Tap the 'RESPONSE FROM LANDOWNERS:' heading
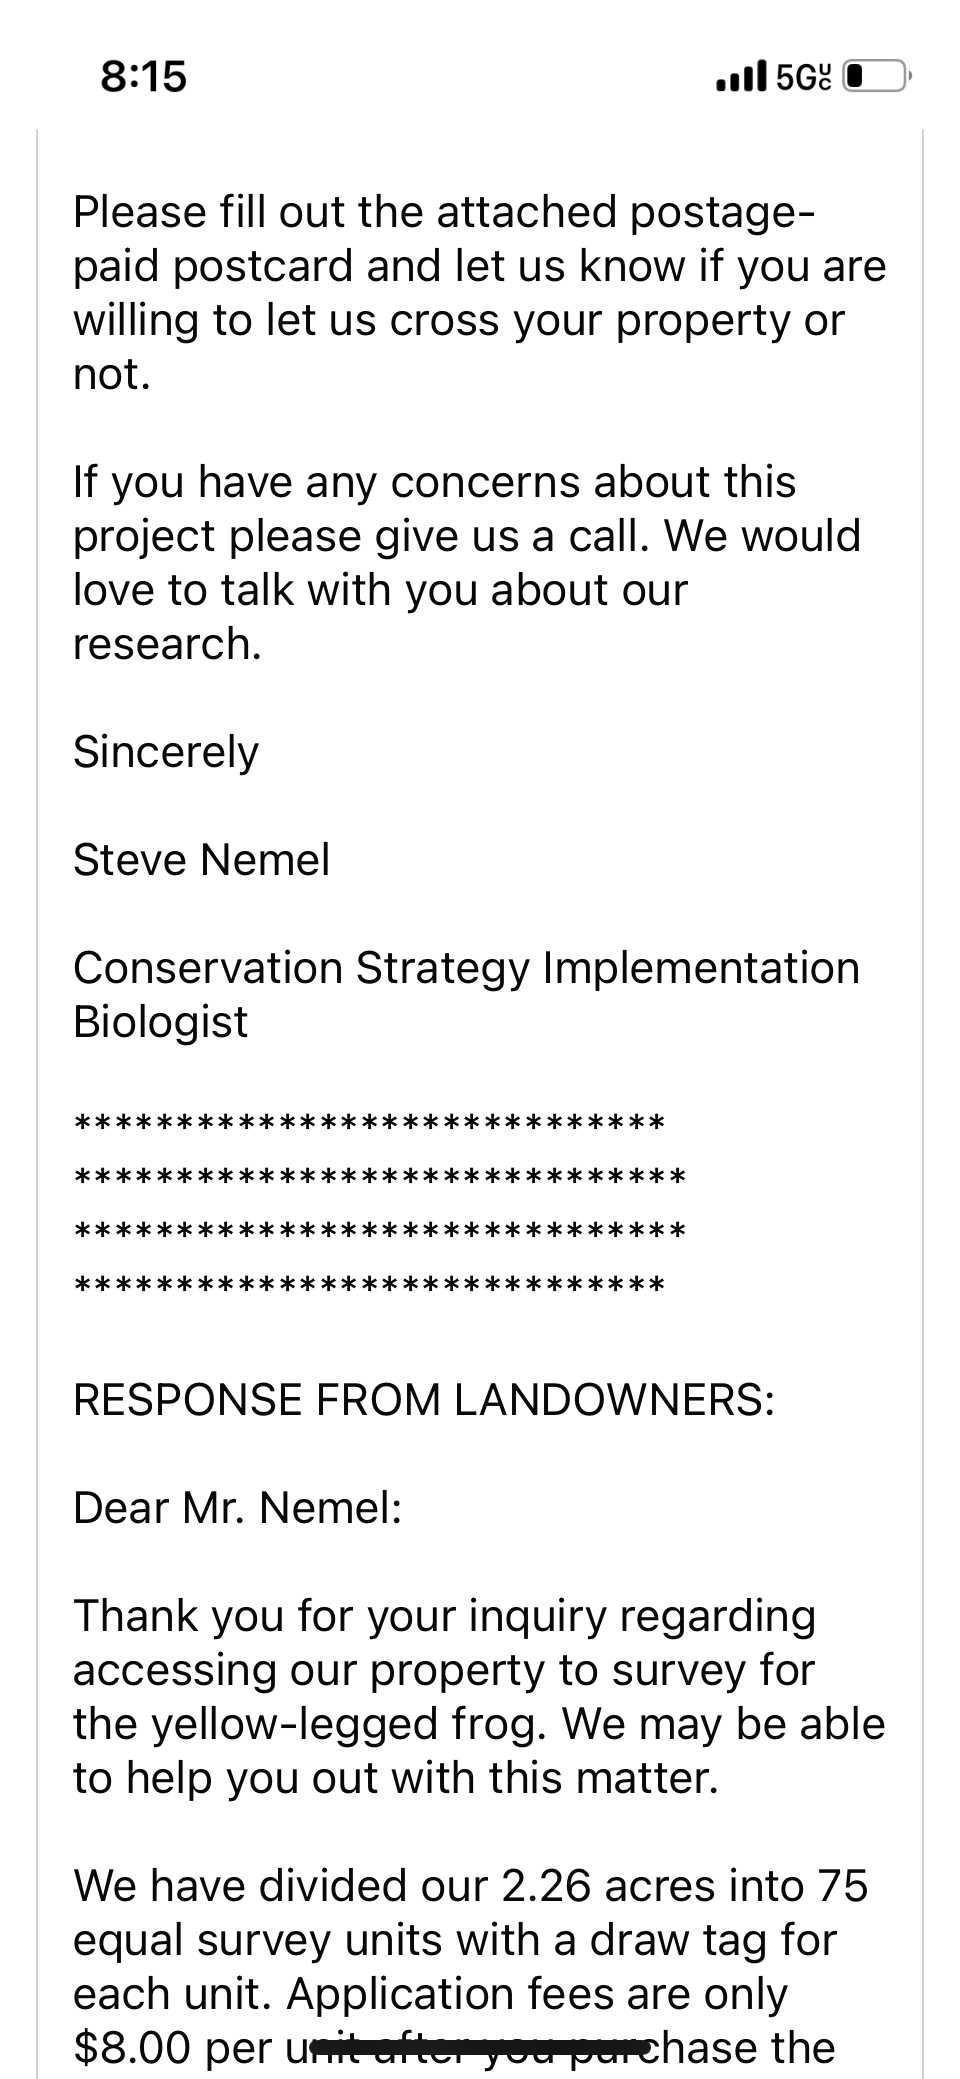The width and height of the screenshot is (960, 2079). 424,1400
